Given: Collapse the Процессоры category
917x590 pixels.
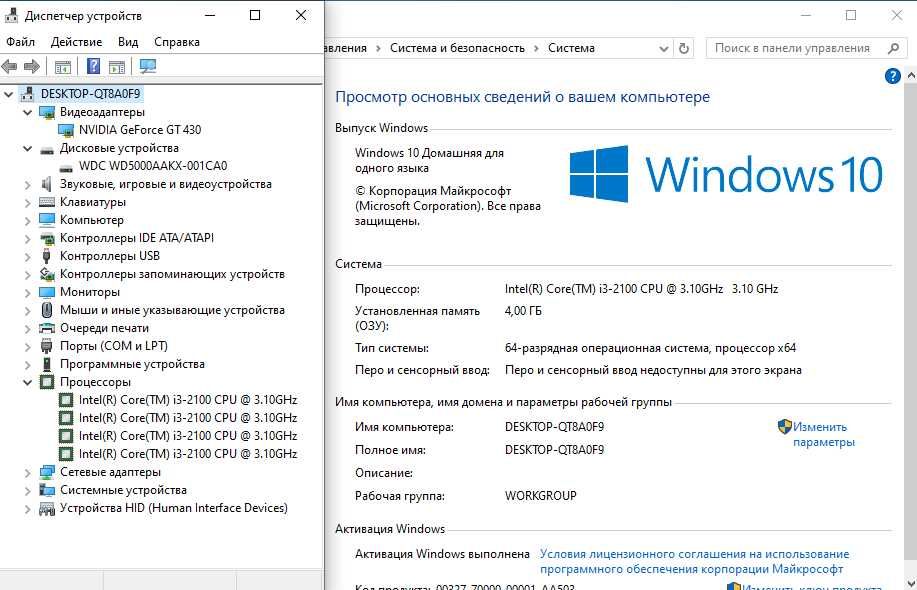Looking at the screenshot, I should tap(27, 382).
